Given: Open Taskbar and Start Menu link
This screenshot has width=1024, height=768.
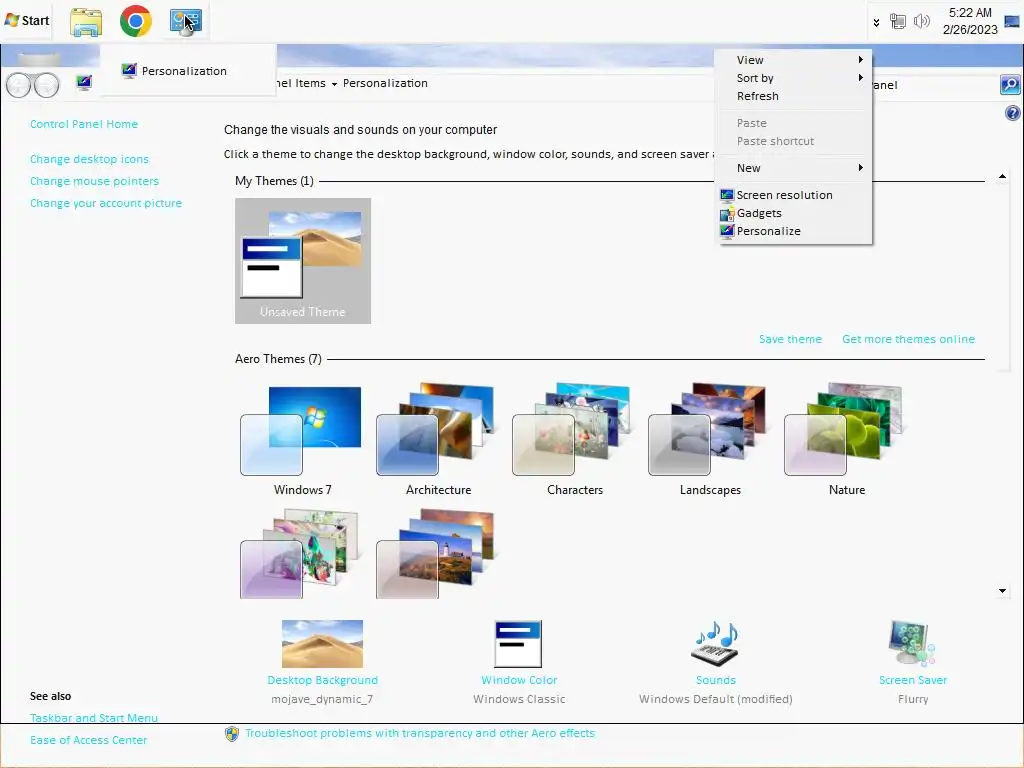Looking at the screenshot, I should [x=94, y=718].
